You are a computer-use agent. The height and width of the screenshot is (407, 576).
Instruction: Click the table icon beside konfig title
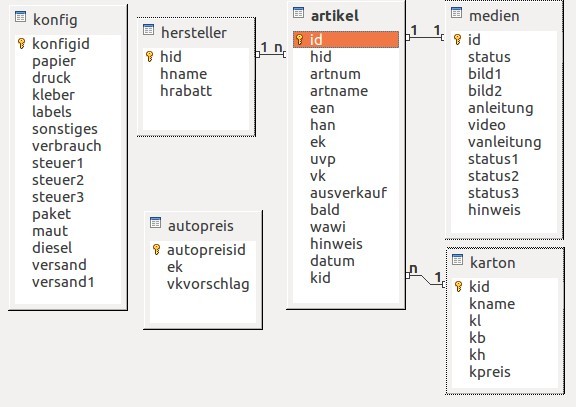20,17
